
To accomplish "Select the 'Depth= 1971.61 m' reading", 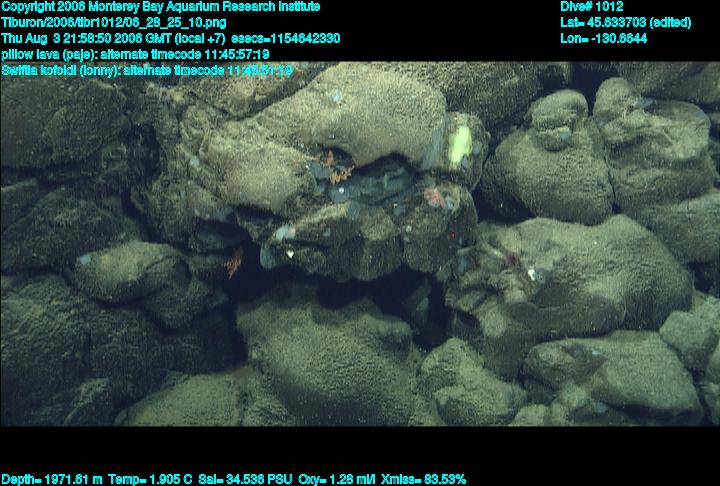I will coord(51,480).
